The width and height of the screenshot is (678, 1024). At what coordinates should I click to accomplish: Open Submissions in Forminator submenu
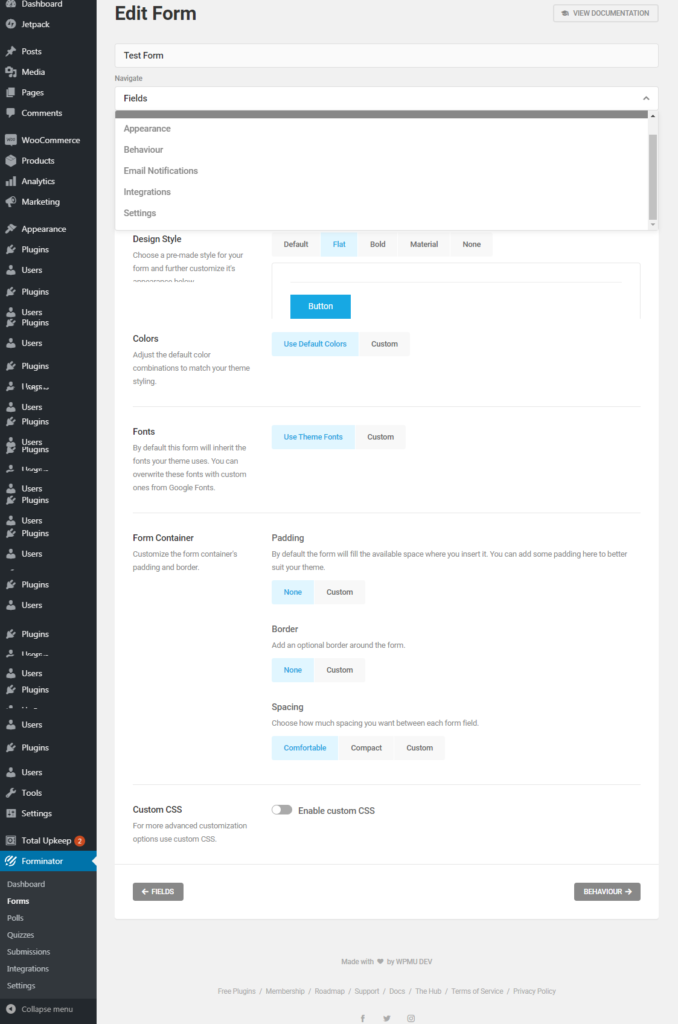[28, 952]
